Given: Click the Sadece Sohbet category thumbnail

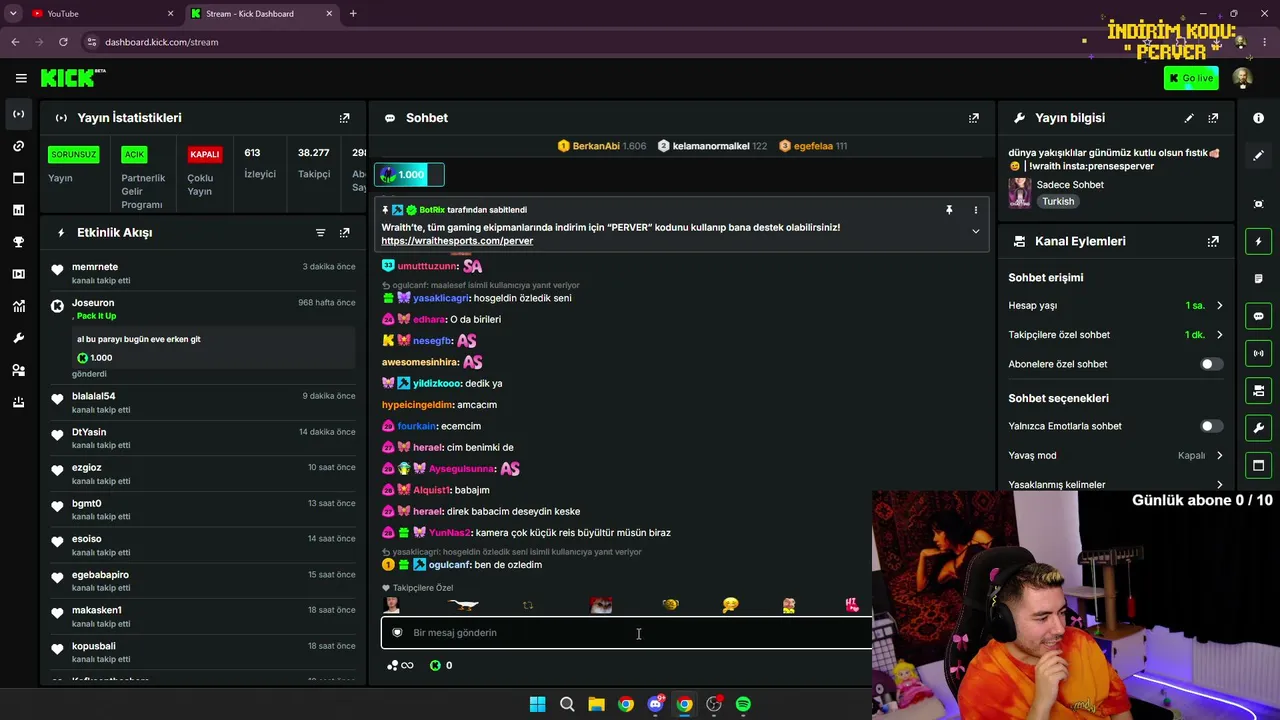Looking at the screenshot, I should pos(1020,193).
